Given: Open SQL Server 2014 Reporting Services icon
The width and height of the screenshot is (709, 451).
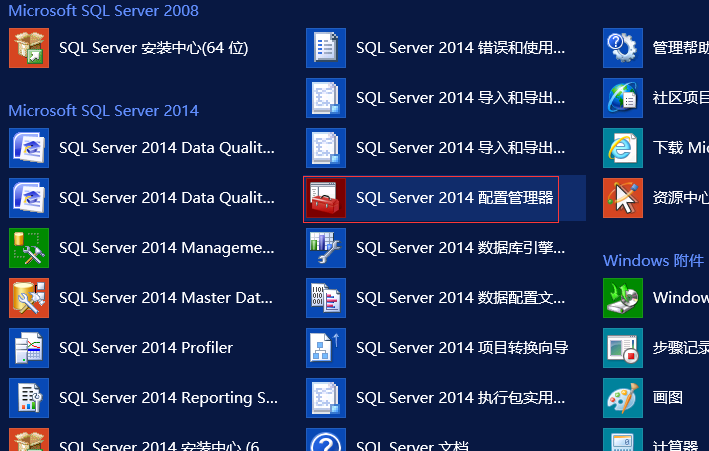Looking at the screenshot, I should (x=29, y=398).
